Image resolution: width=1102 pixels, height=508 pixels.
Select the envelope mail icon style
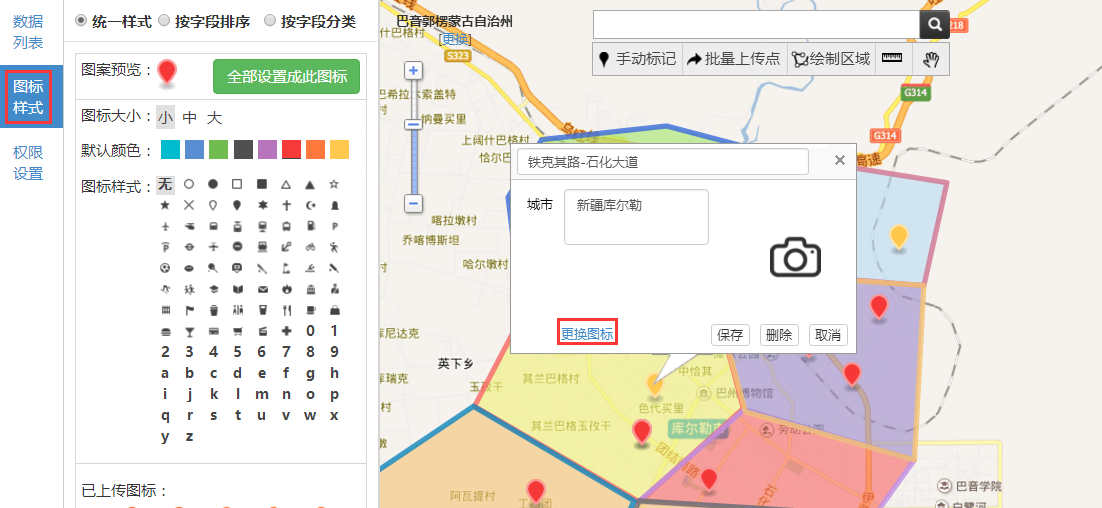[x=261, y=289]
